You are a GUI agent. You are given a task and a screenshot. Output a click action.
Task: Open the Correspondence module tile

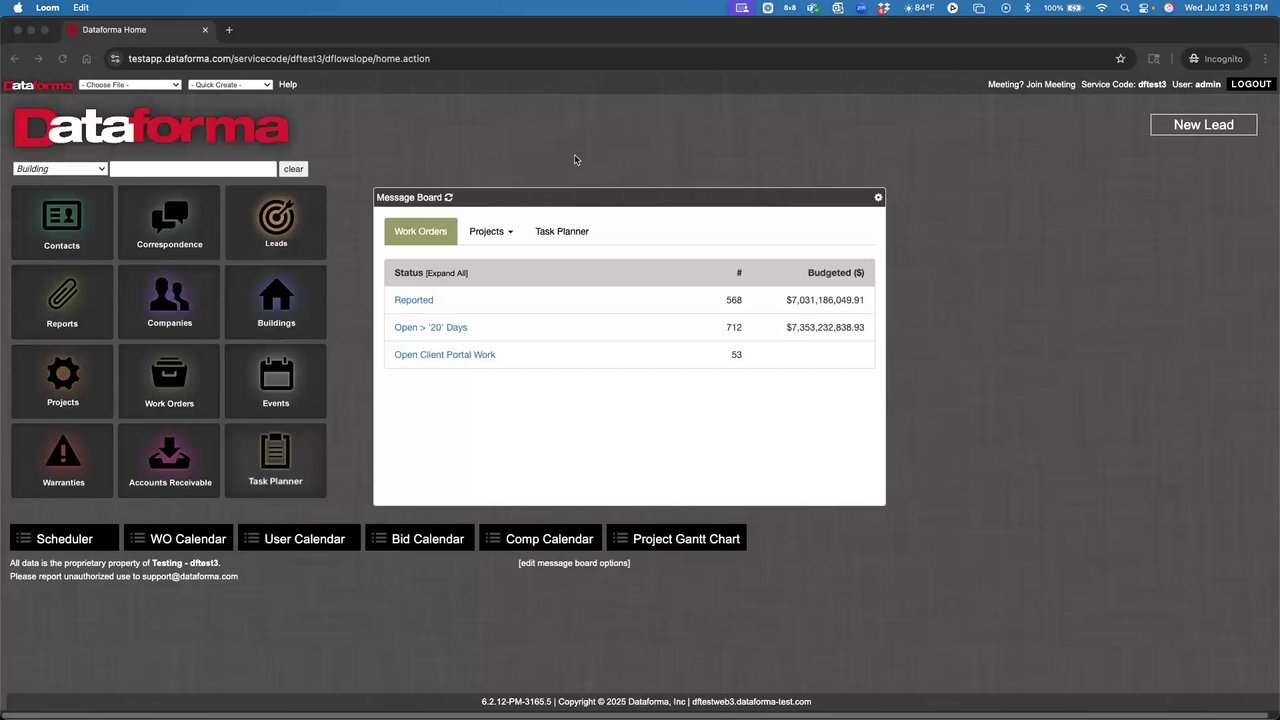point(169,222)
